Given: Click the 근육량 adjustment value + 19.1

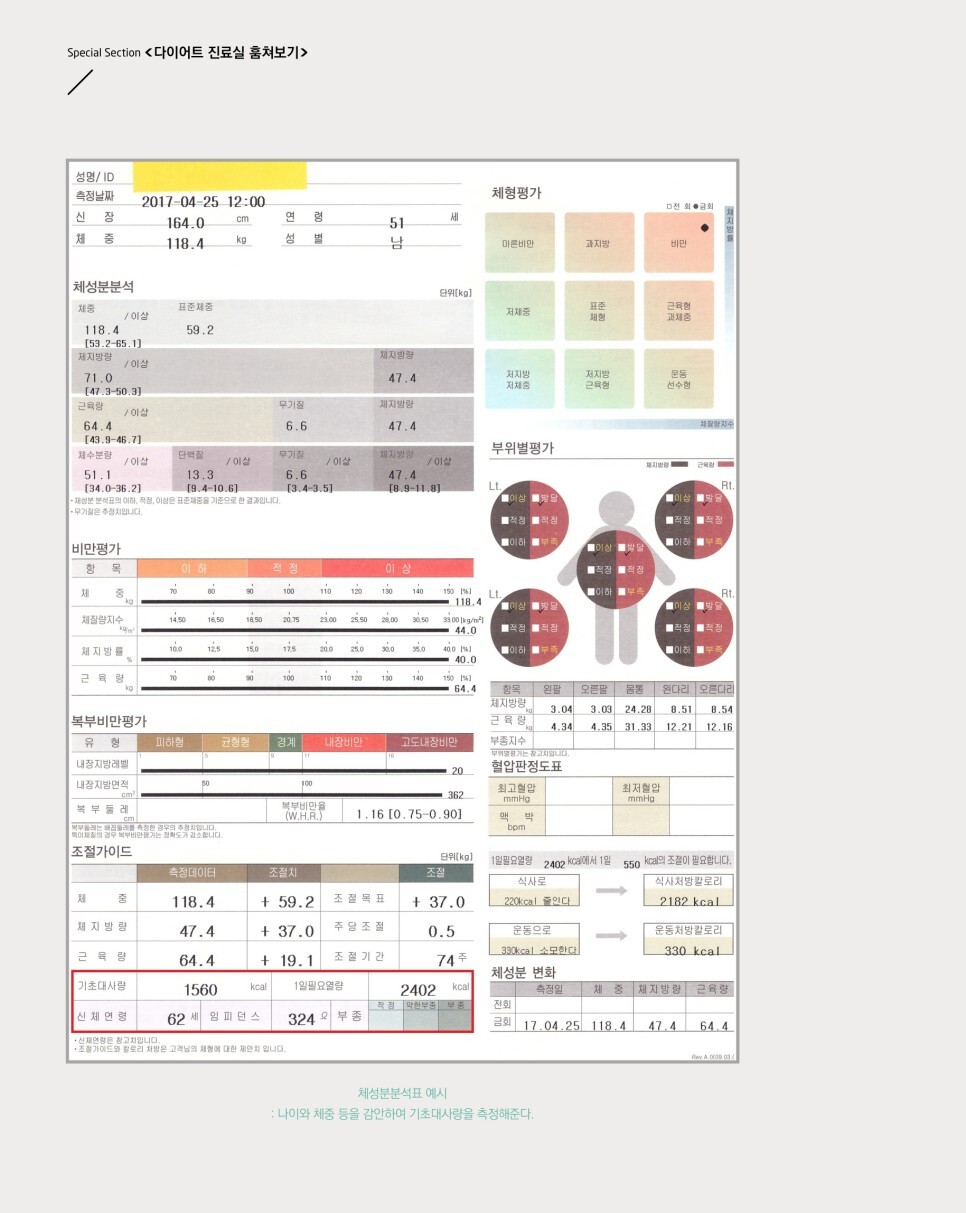Looking at the screenshot, I should (x=288, y=961).
